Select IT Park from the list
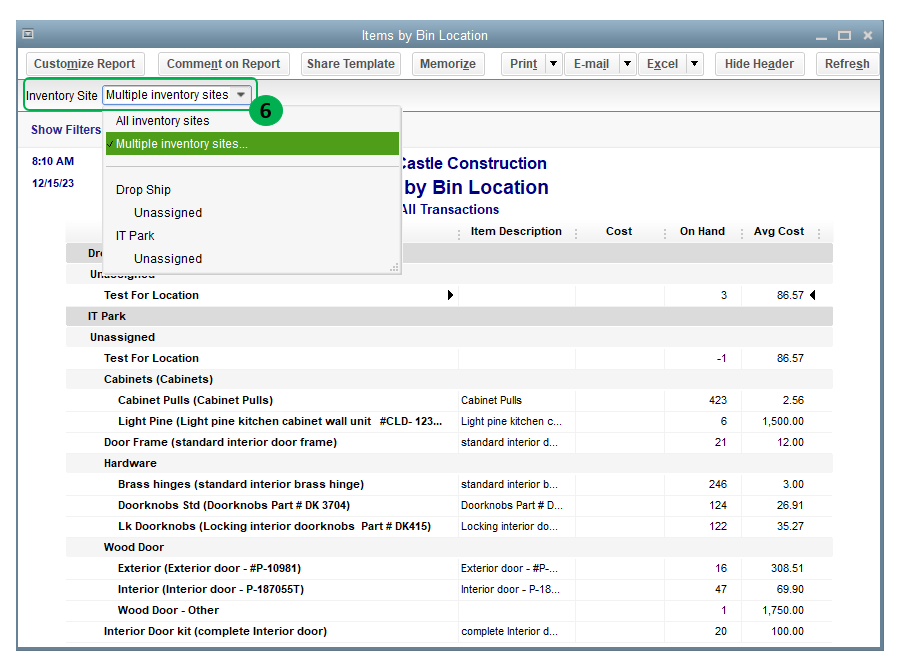The width and height of the screenshot is (900, 671). coord(135,236)
